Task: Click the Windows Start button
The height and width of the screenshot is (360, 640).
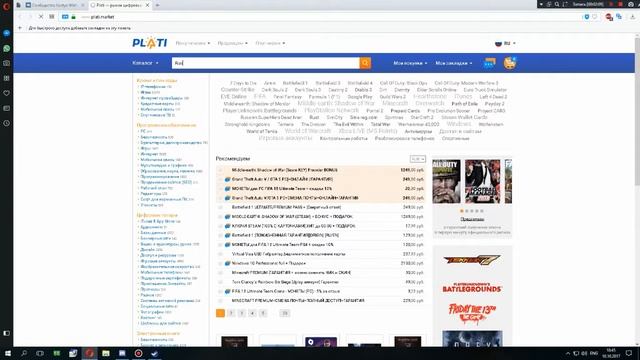Action: coord(7,353)
